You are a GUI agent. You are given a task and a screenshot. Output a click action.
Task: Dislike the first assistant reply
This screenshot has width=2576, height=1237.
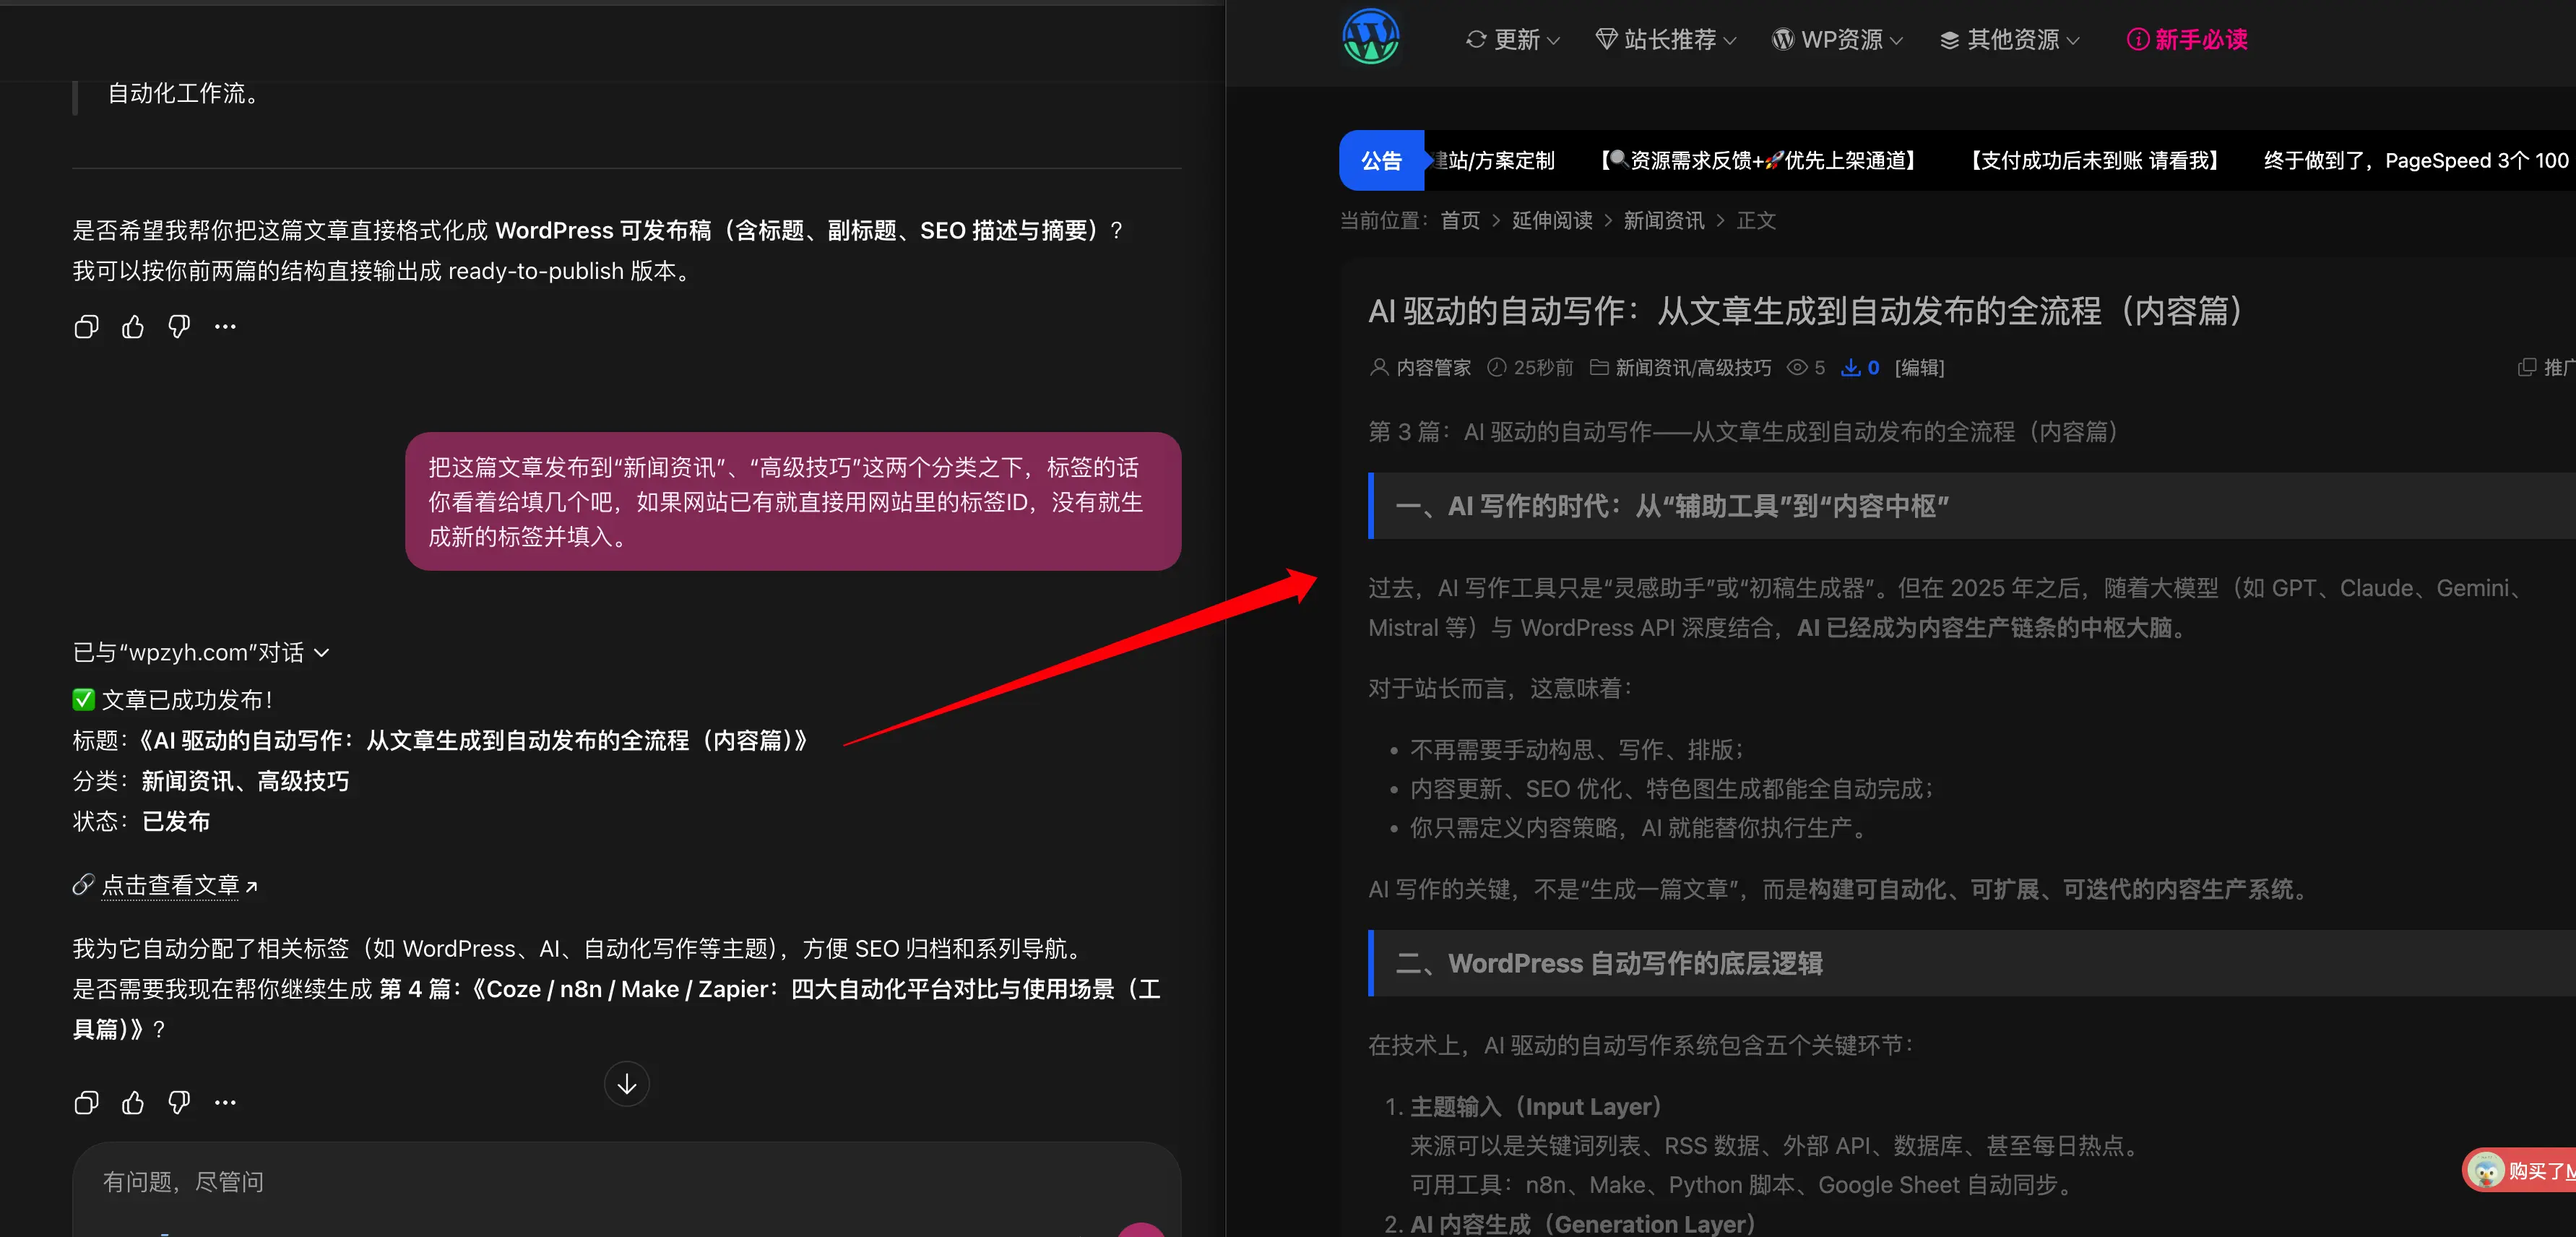pos(179,327)
